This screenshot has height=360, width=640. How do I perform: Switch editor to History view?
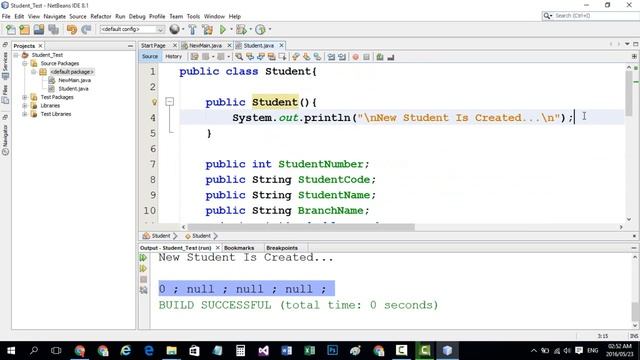coord(173,57)
